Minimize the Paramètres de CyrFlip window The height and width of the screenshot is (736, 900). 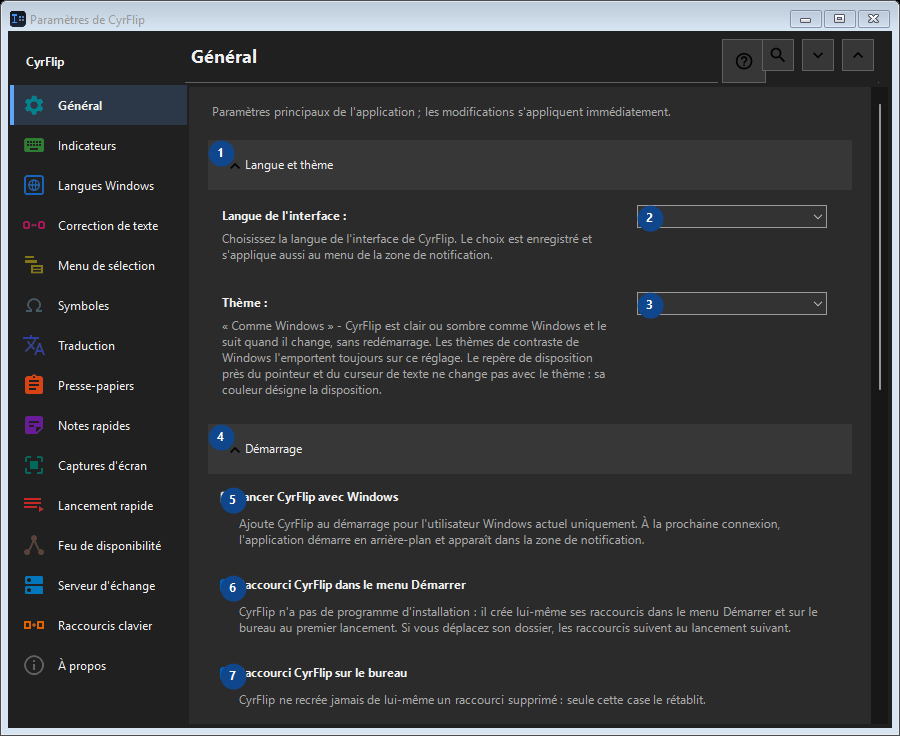pos(805,19)
